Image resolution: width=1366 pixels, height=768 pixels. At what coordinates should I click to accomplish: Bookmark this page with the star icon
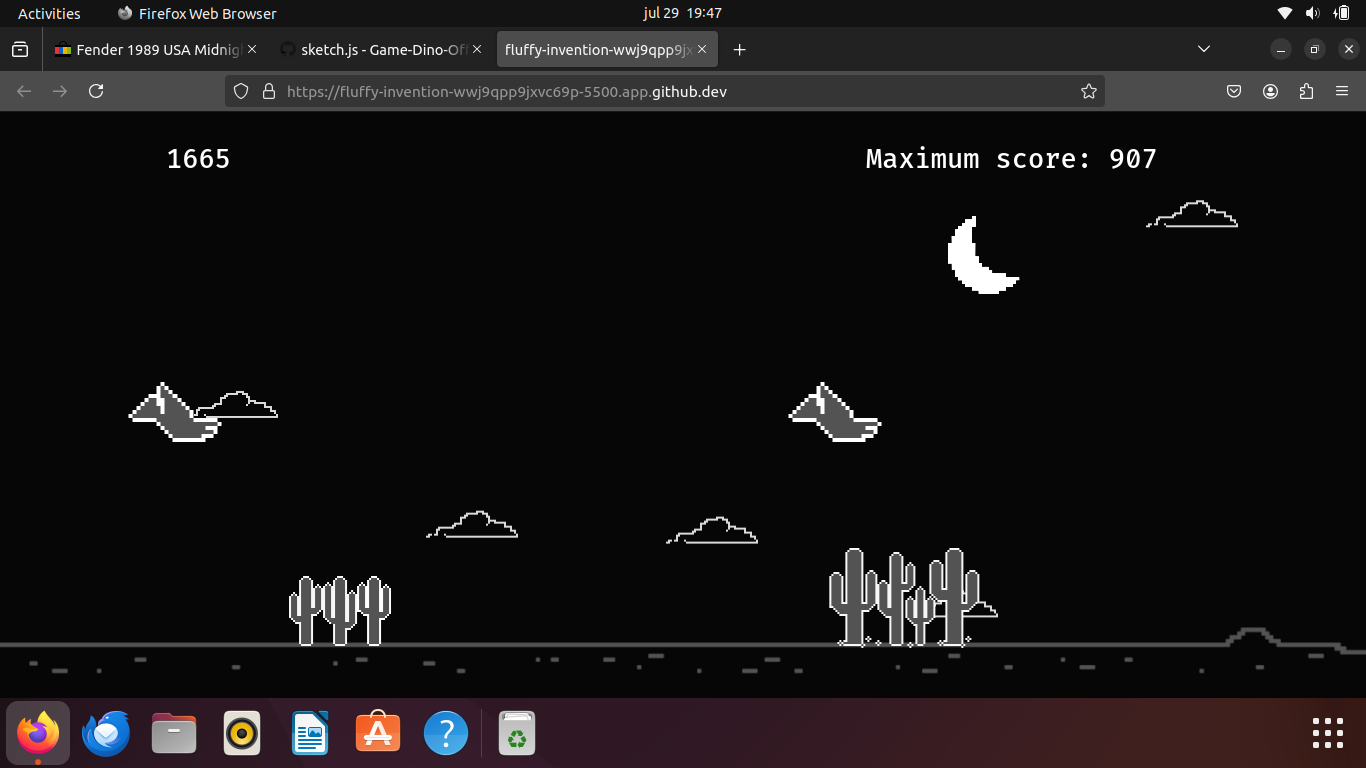click(x=1089, y=91)
